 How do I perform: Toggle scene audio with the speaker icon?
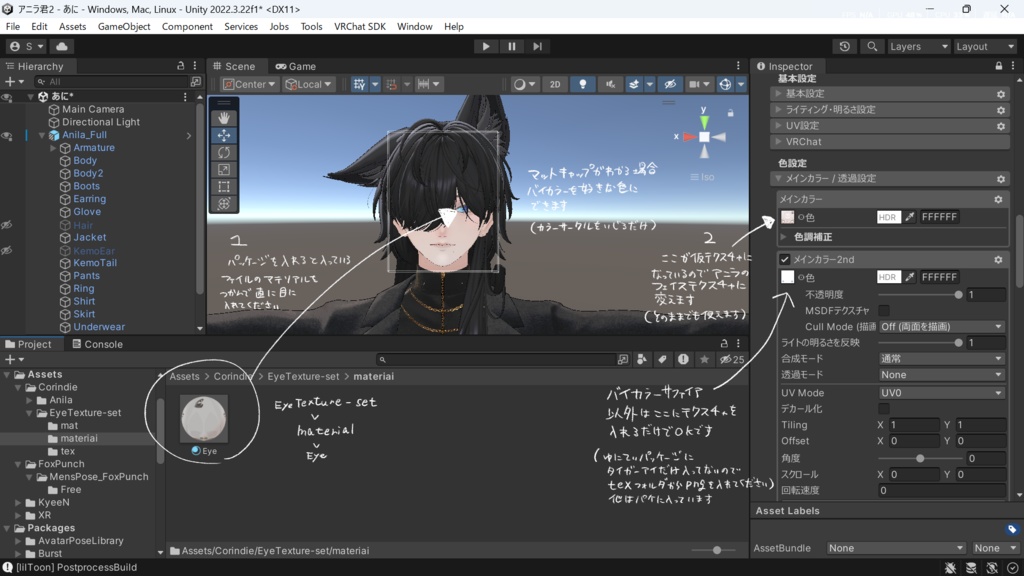[x=611, y=84]
